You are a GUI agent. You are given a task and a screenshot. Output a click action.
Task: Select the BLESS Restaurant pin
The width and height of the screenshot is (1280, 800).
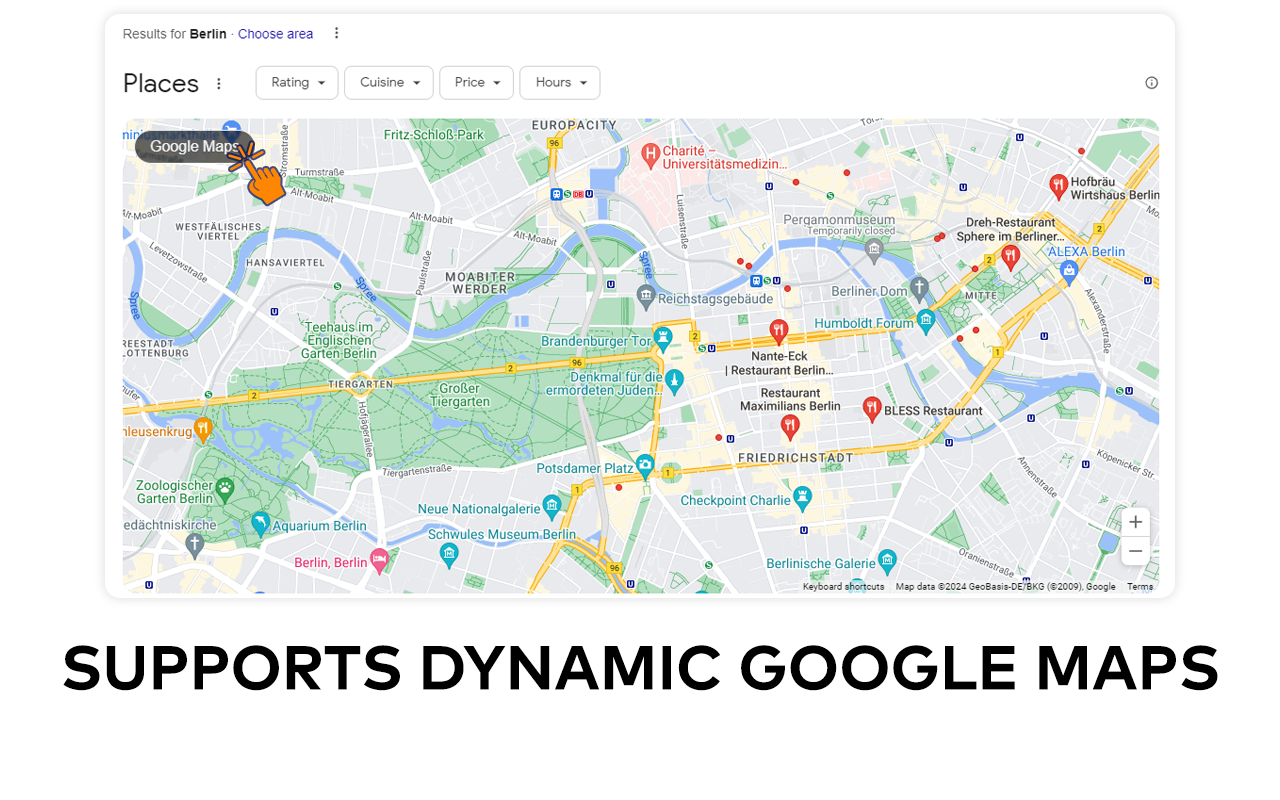[x=871, y=408]
